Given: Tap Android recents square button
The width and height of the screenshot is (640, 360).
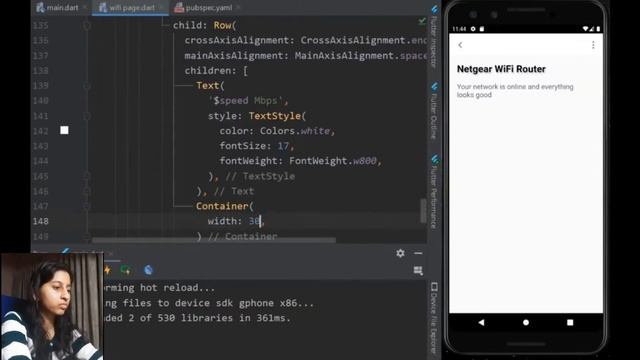Looking at the screenshot, I should pyautogui.click(x=570, y=322).
